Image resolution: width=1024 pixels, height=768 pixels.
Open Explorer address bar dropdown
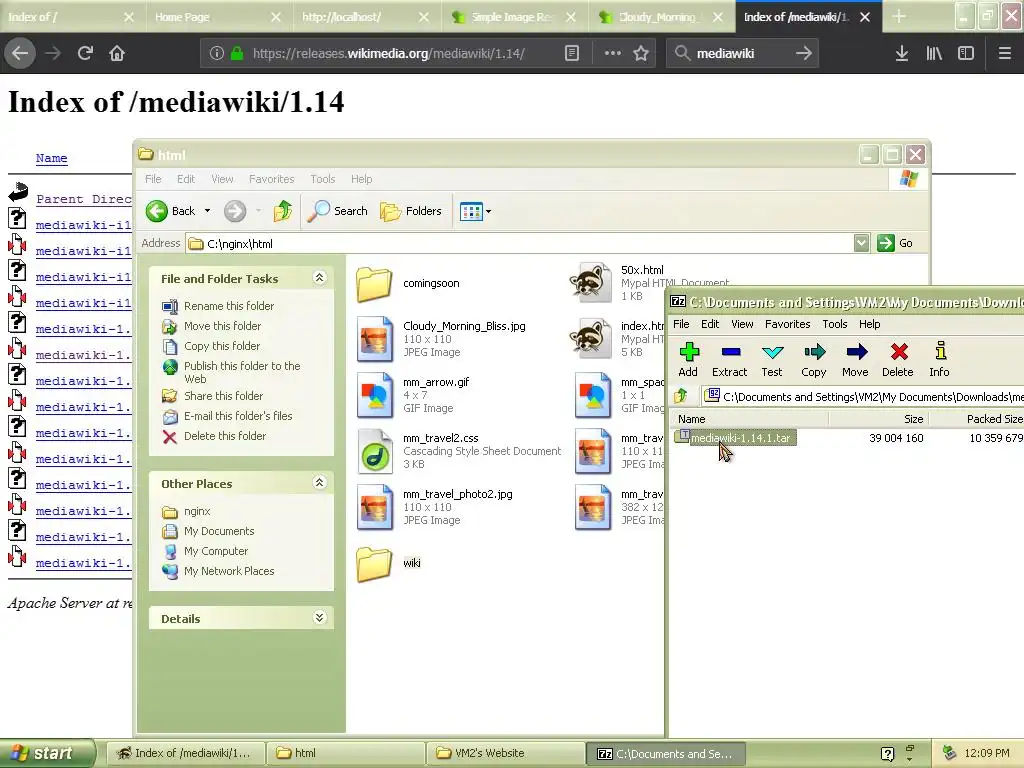861,243
